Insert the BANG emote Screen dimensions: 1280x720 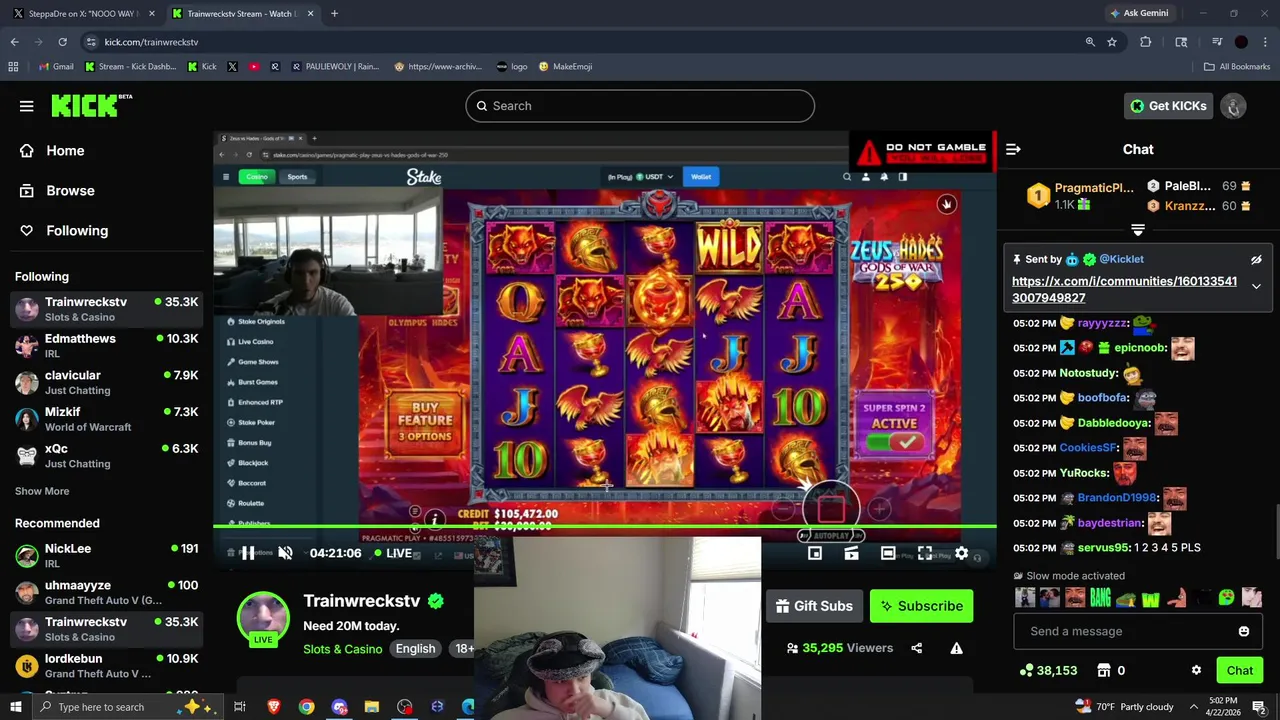click(x=1100, y=598)
